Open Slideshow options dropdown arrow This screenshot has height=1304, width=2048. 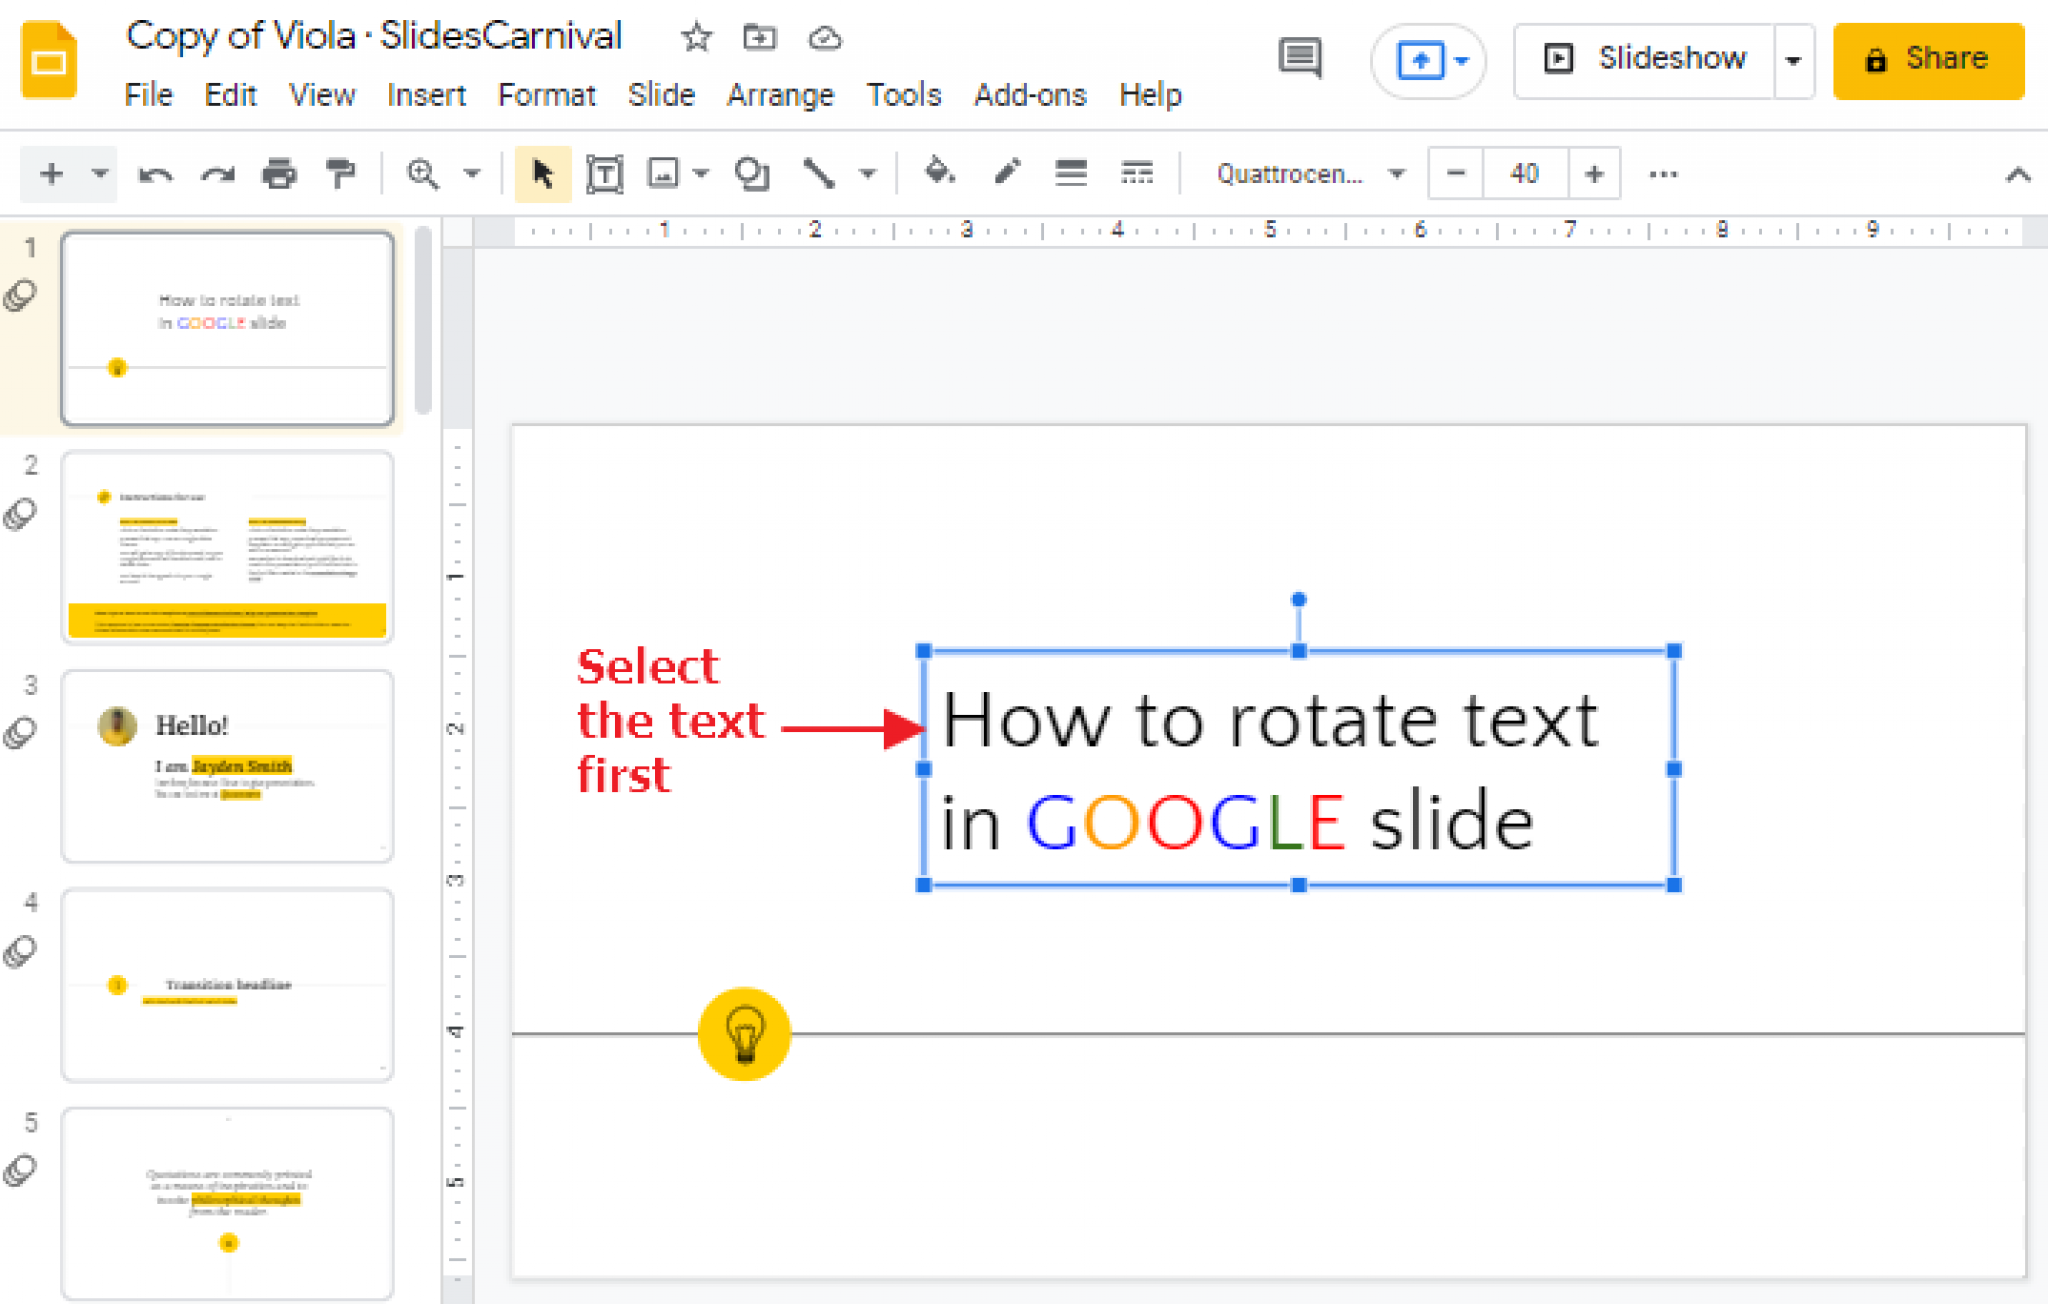pyautogui.click(x=1794, y=60)
